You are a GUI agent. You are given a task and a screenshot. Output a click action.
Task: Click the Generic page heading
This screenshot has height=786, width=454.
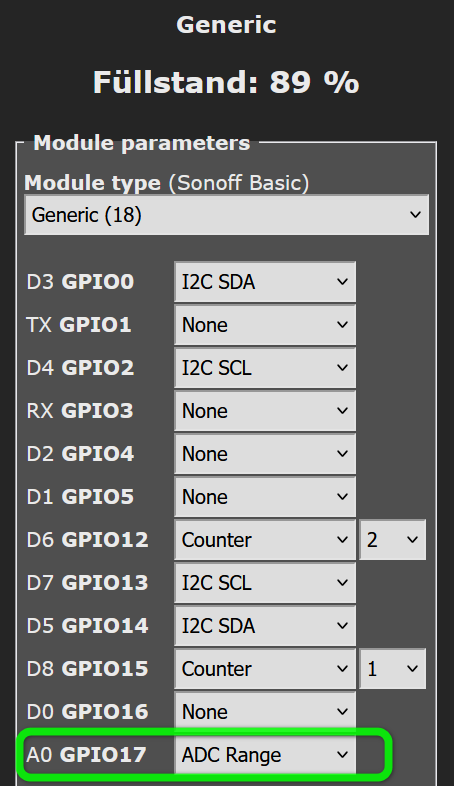[x=226, y=25]
